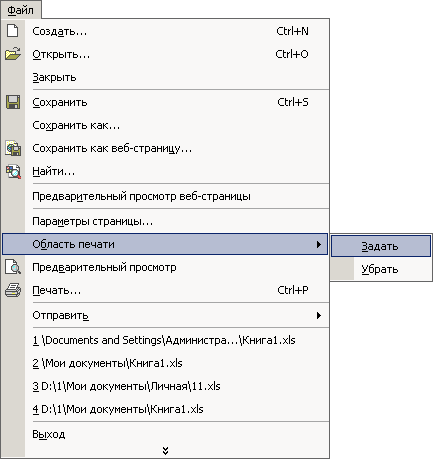
Task: Click the Ctrl+O shortcut text
Action: point(292,54)
